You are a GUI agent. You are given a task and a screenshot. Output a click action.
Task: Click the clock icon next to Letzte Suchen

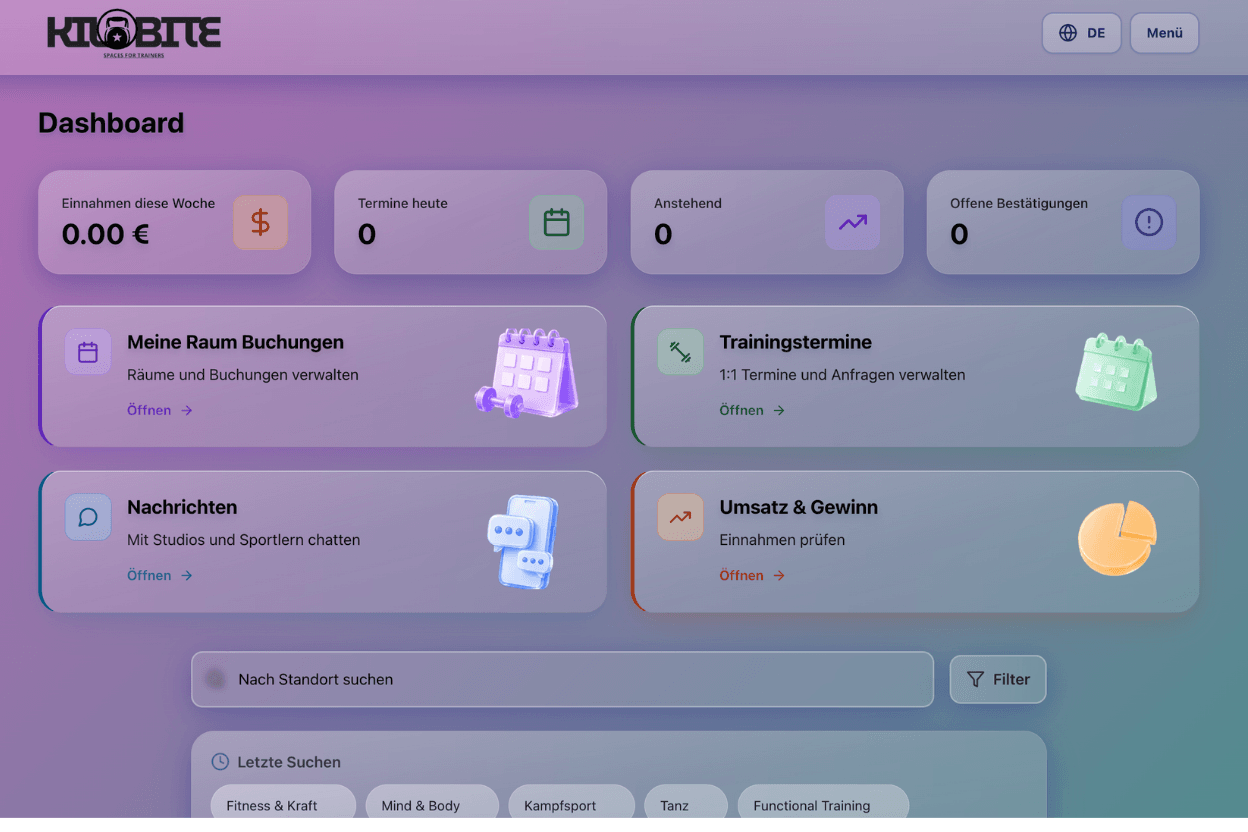tap(220, 762)
